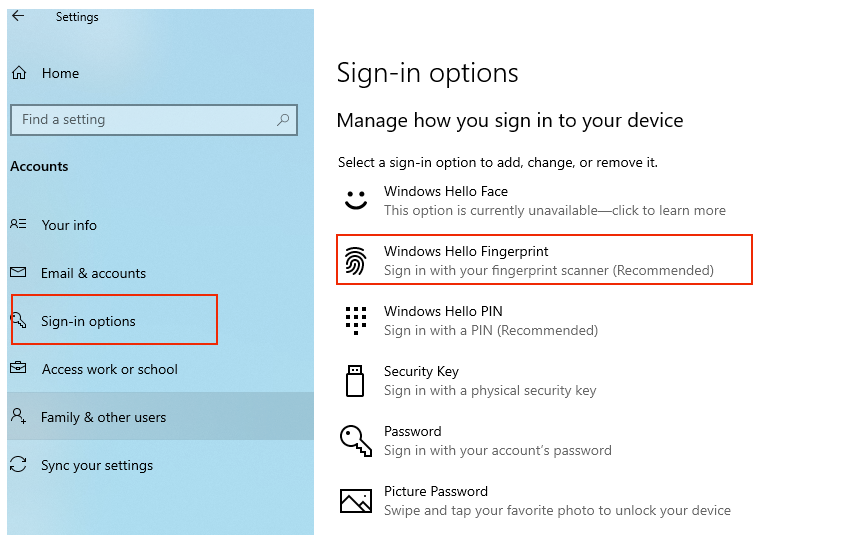The image size is (846, 535).
Task: Click the Sync your settings arrows icon
Action: (18, 464)
